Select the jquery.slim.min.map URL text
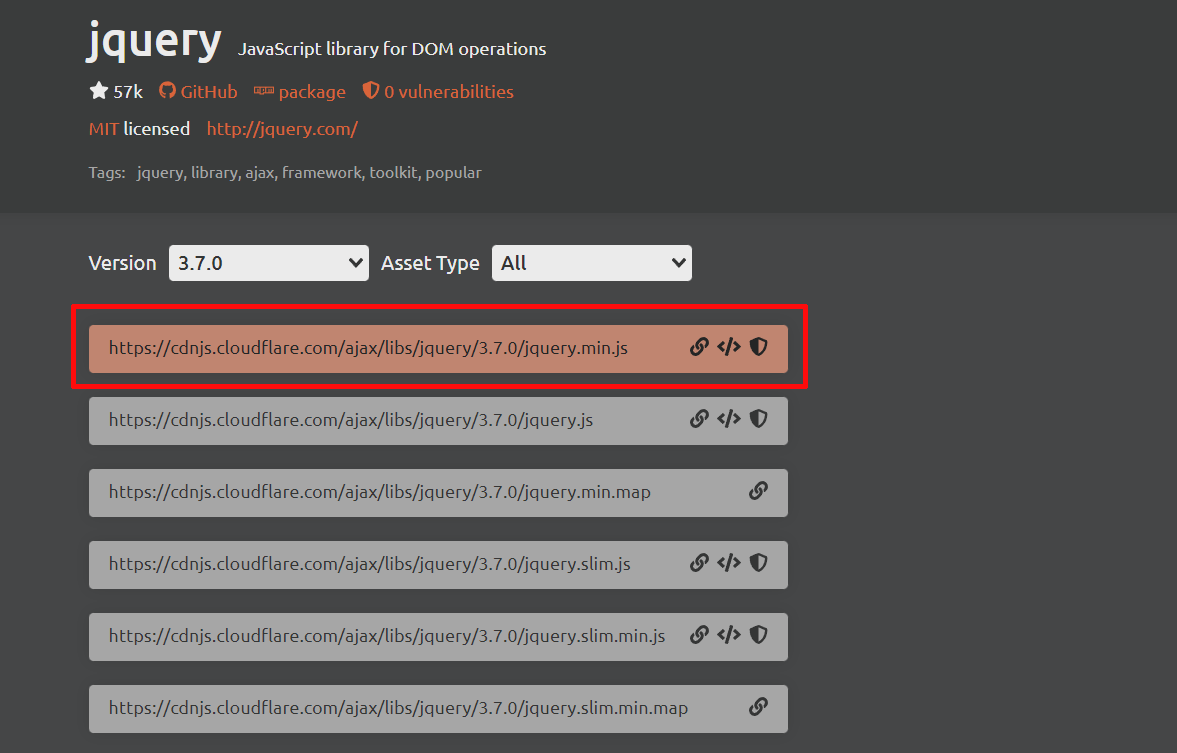Viewport: 1177px width, 753px height. pos(398,708)
